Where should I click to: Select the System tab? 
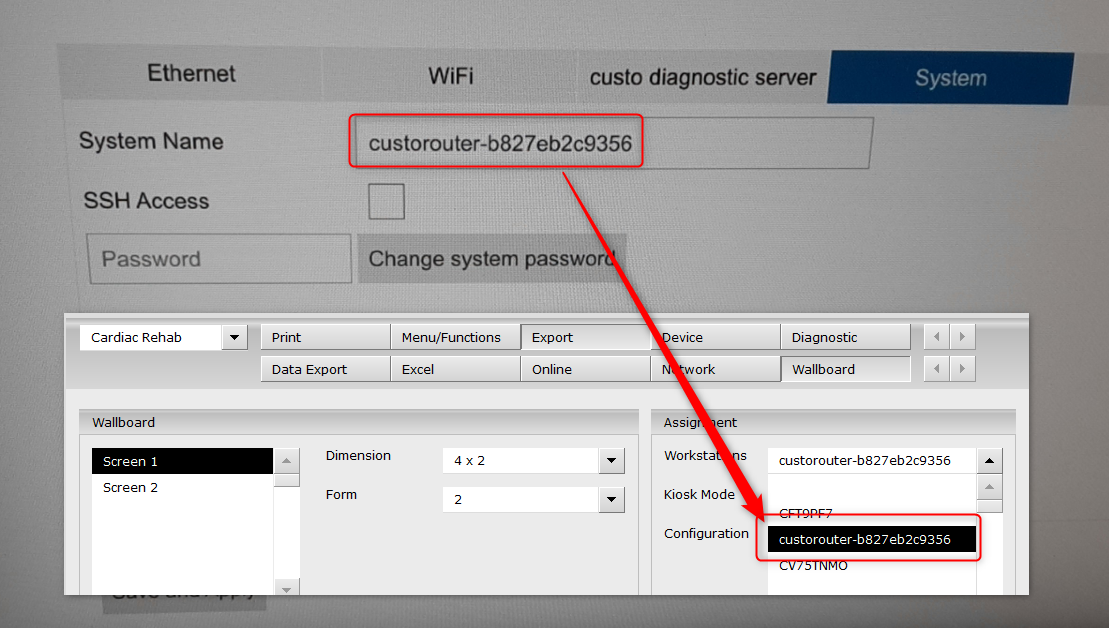(x=950, y=78)
